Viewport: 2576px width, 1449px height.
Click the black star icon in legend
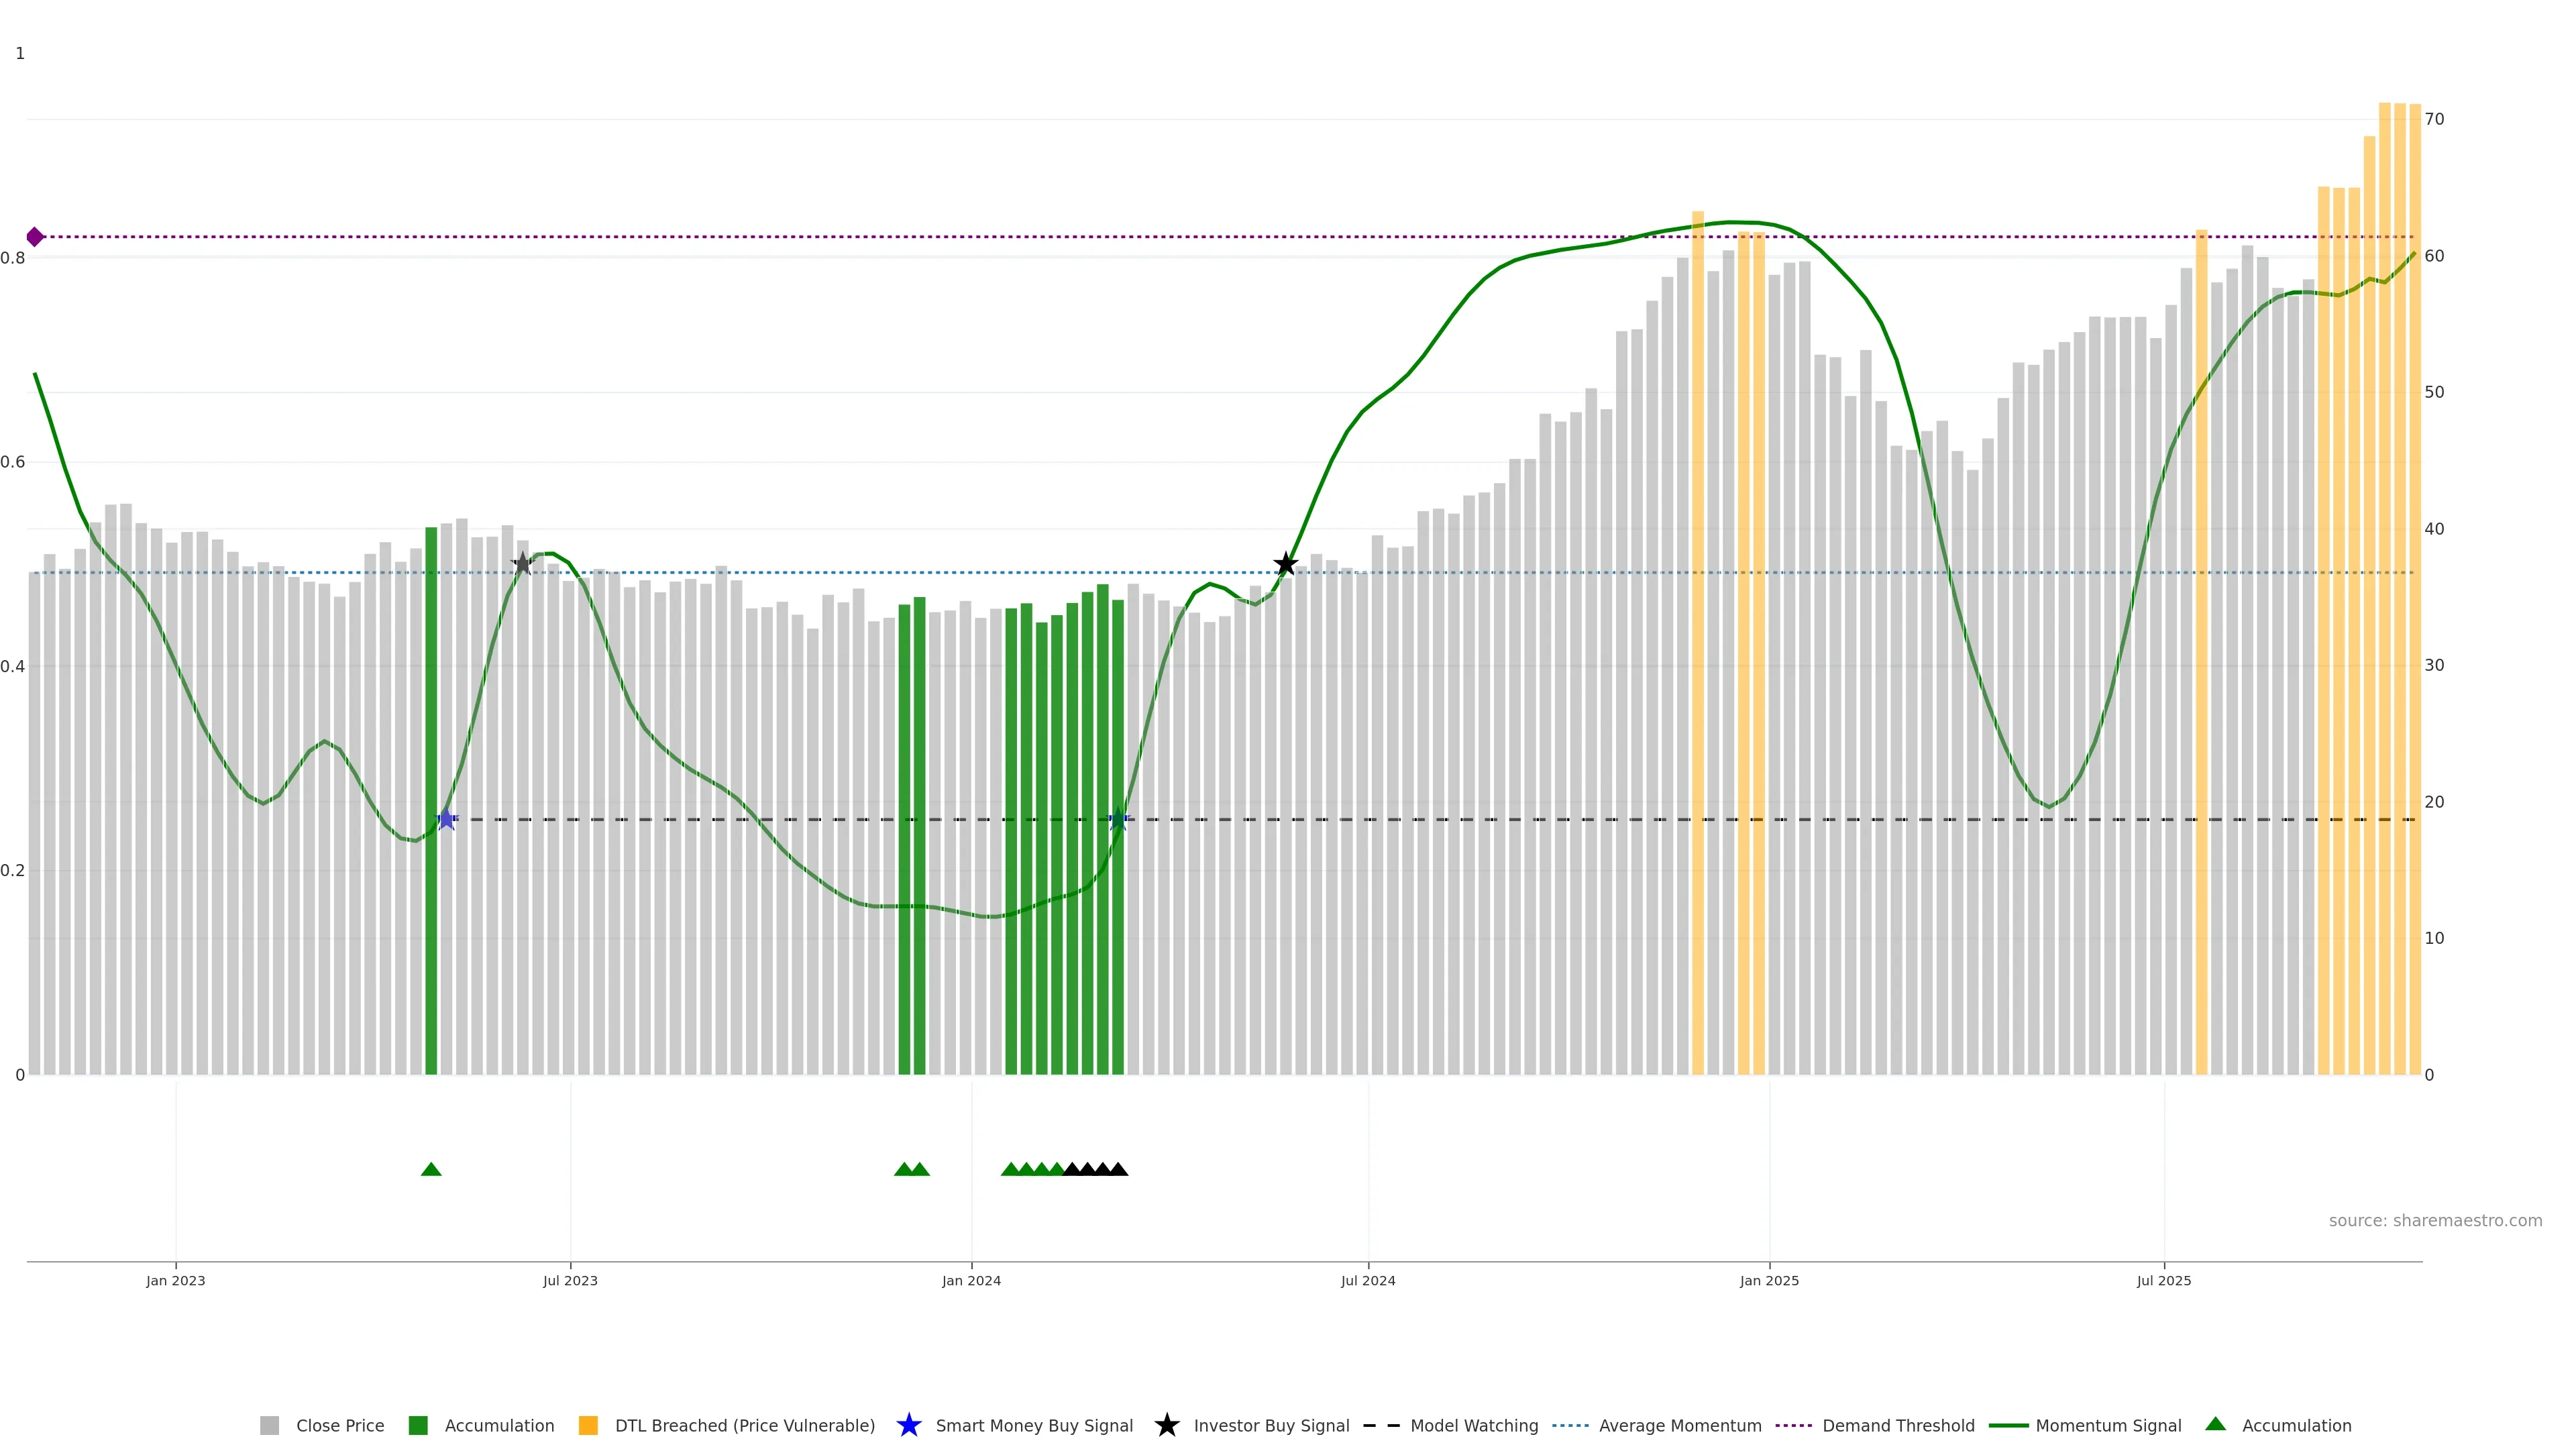click(1166, 1425)
